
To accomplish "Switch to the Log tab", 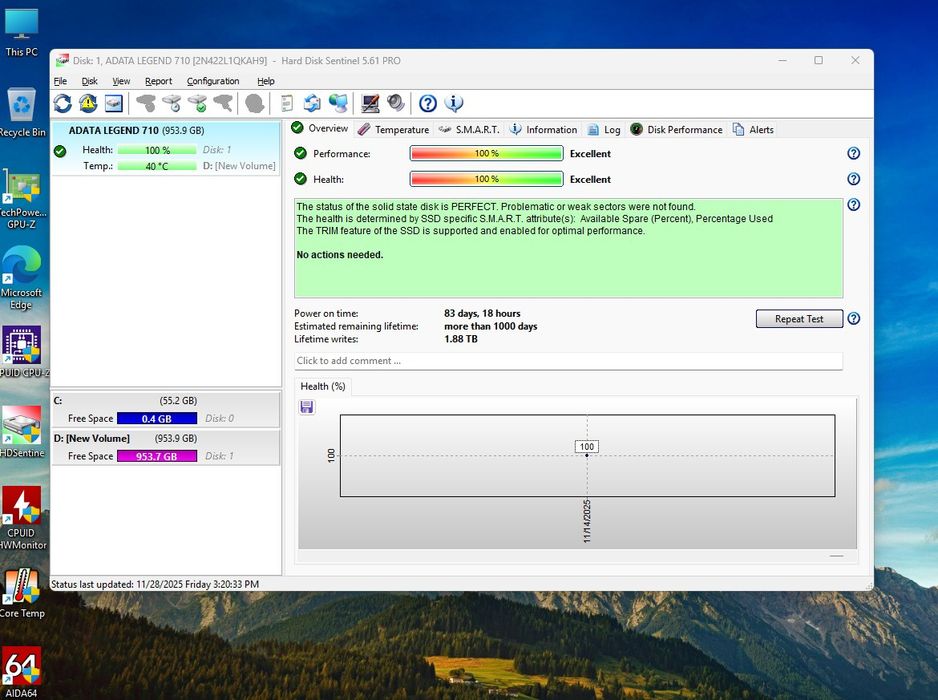I will coord(604,129).
